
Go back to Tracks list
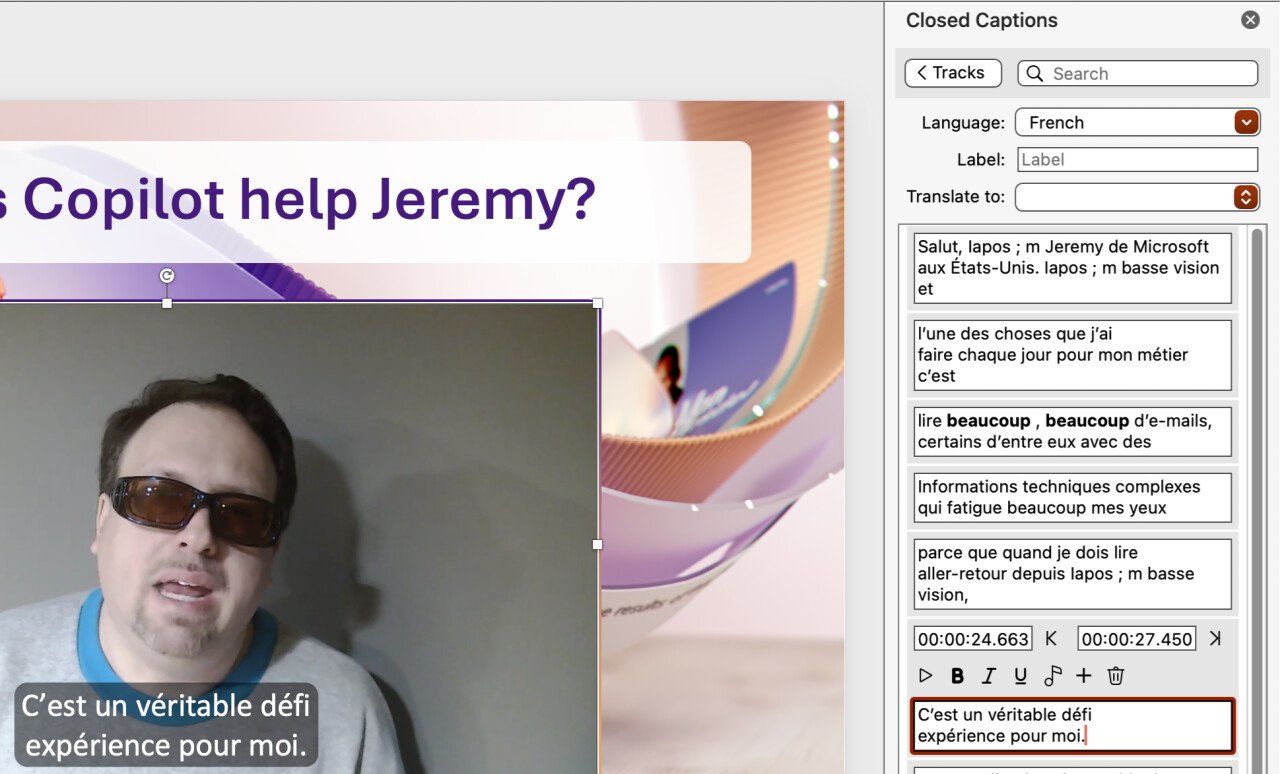click(953, 73)
